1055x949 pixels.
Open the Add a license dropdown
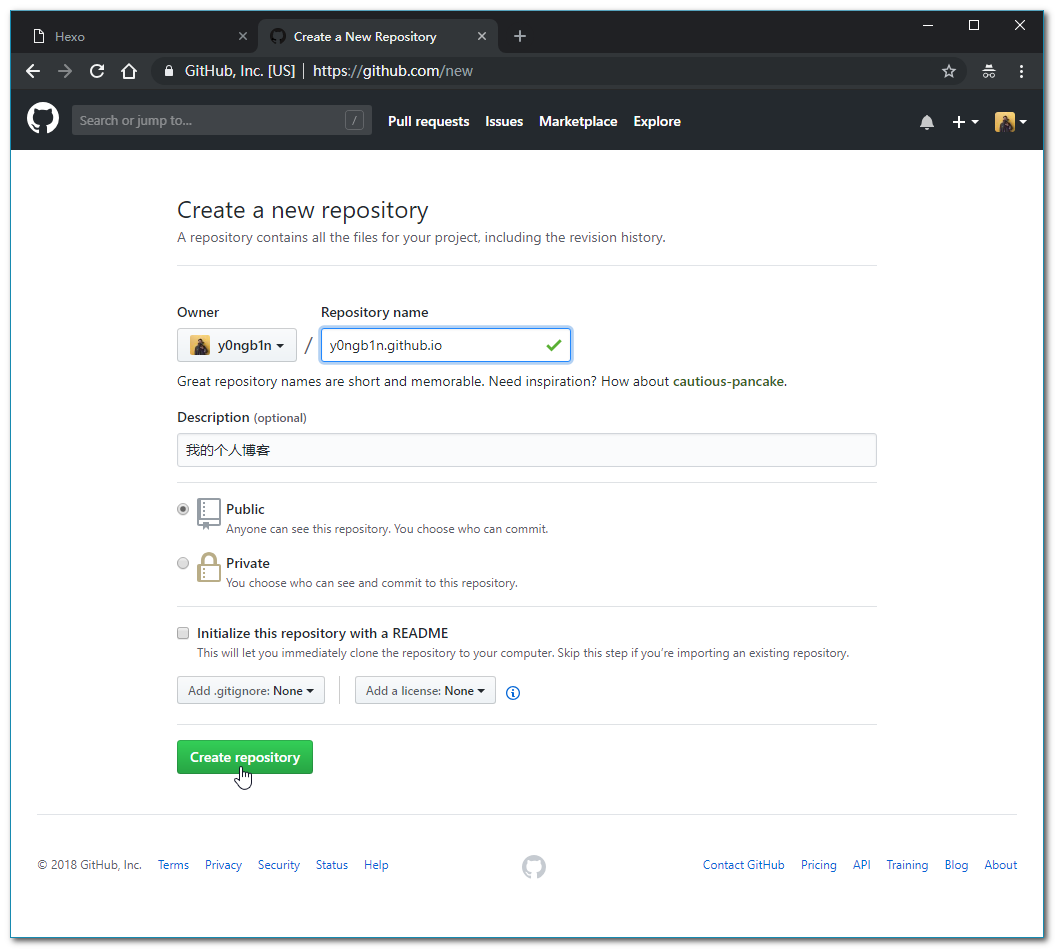pos(424,690)
